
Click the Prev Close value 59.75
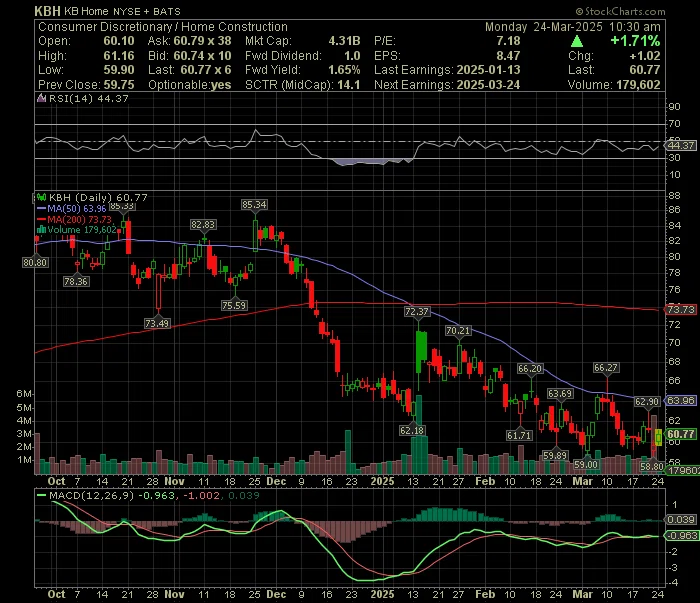pos(119,85)
